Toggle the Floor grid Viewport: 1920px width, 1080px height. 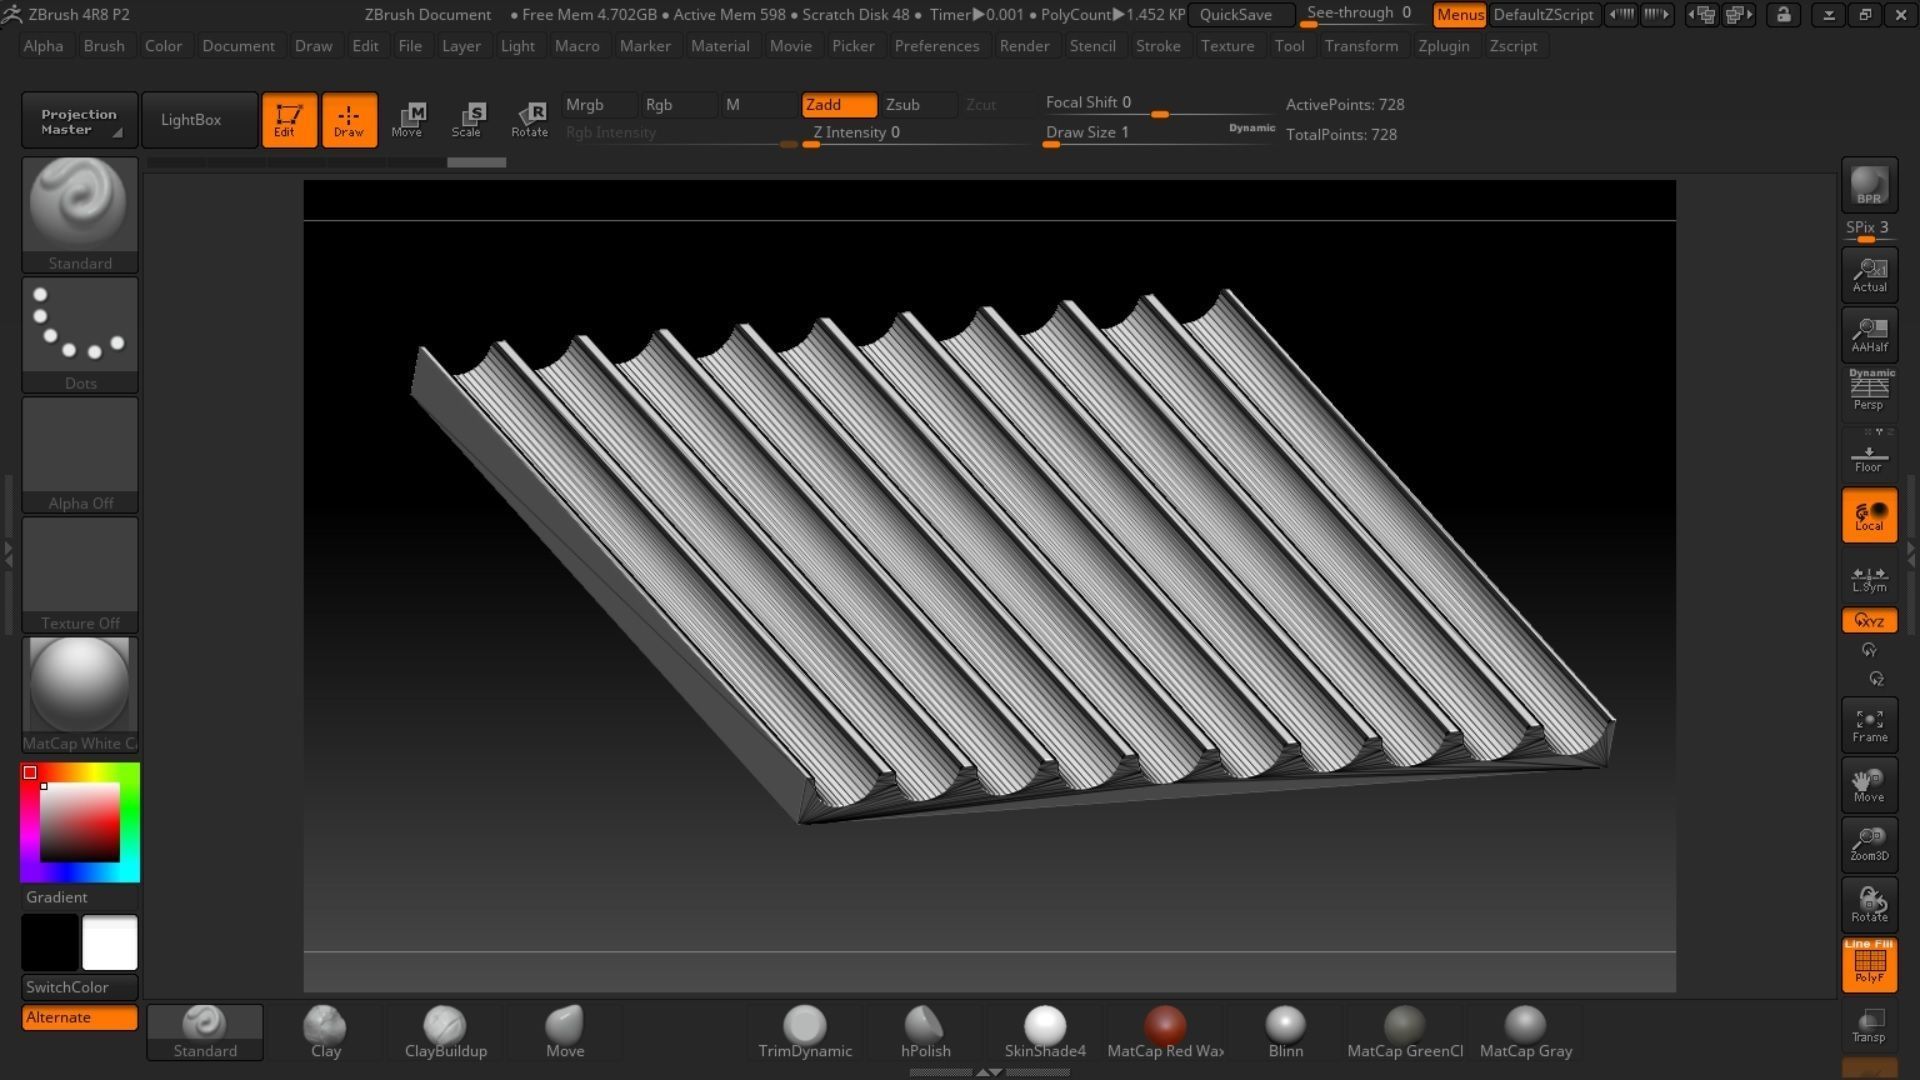click(x=1869, y=456)
